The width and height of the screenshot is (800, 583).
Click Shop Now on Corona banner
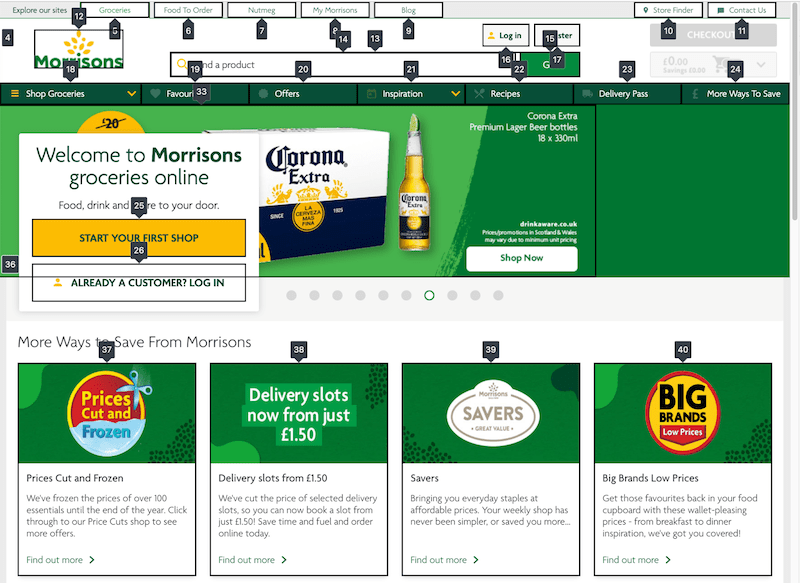[521, 259]
